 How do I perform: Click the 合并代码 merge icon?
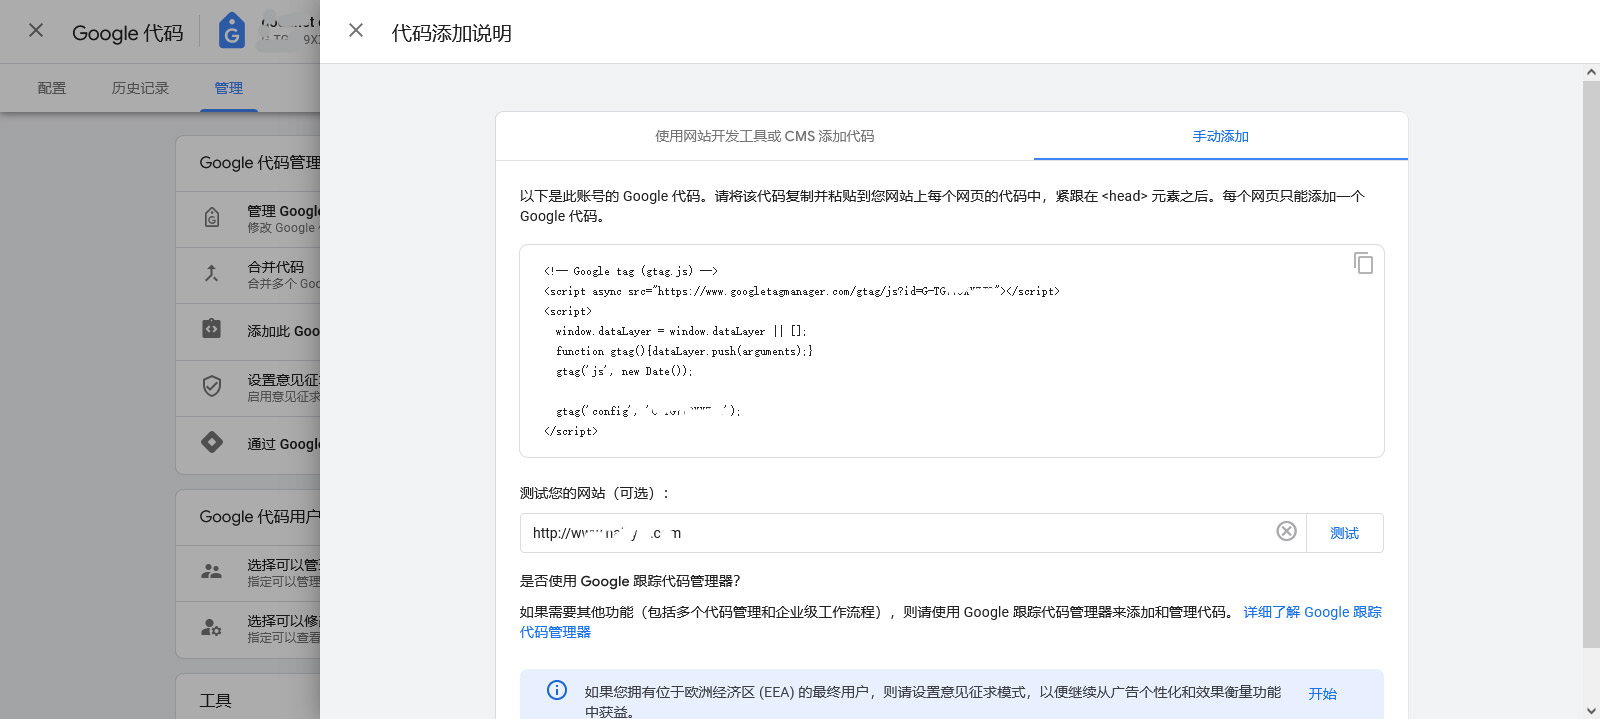212,274
